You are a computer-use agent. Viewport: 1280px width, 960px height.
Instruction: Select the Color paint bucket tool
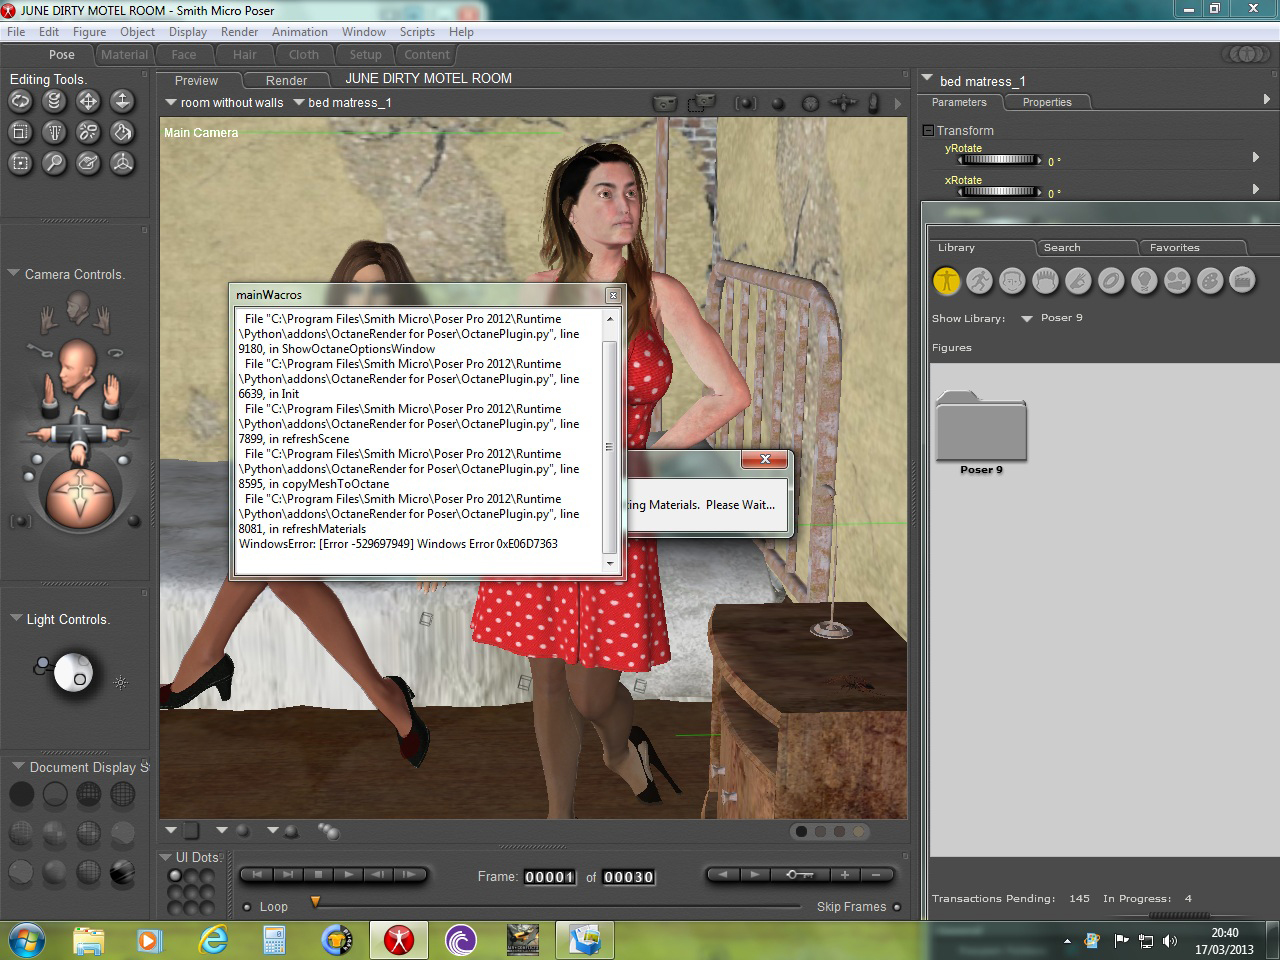[x=122, y=131]
